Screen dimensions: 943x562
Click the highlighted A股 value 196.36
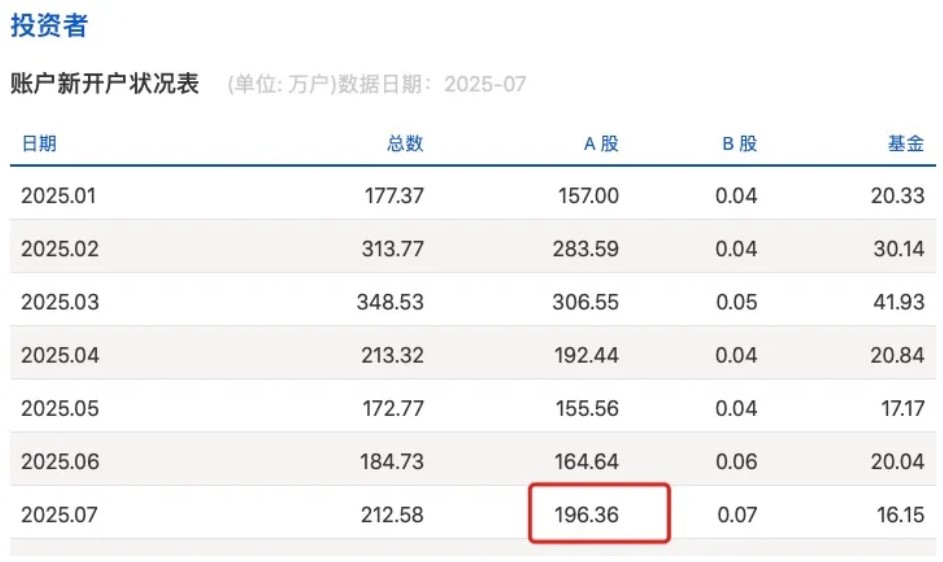click(586, 515)
